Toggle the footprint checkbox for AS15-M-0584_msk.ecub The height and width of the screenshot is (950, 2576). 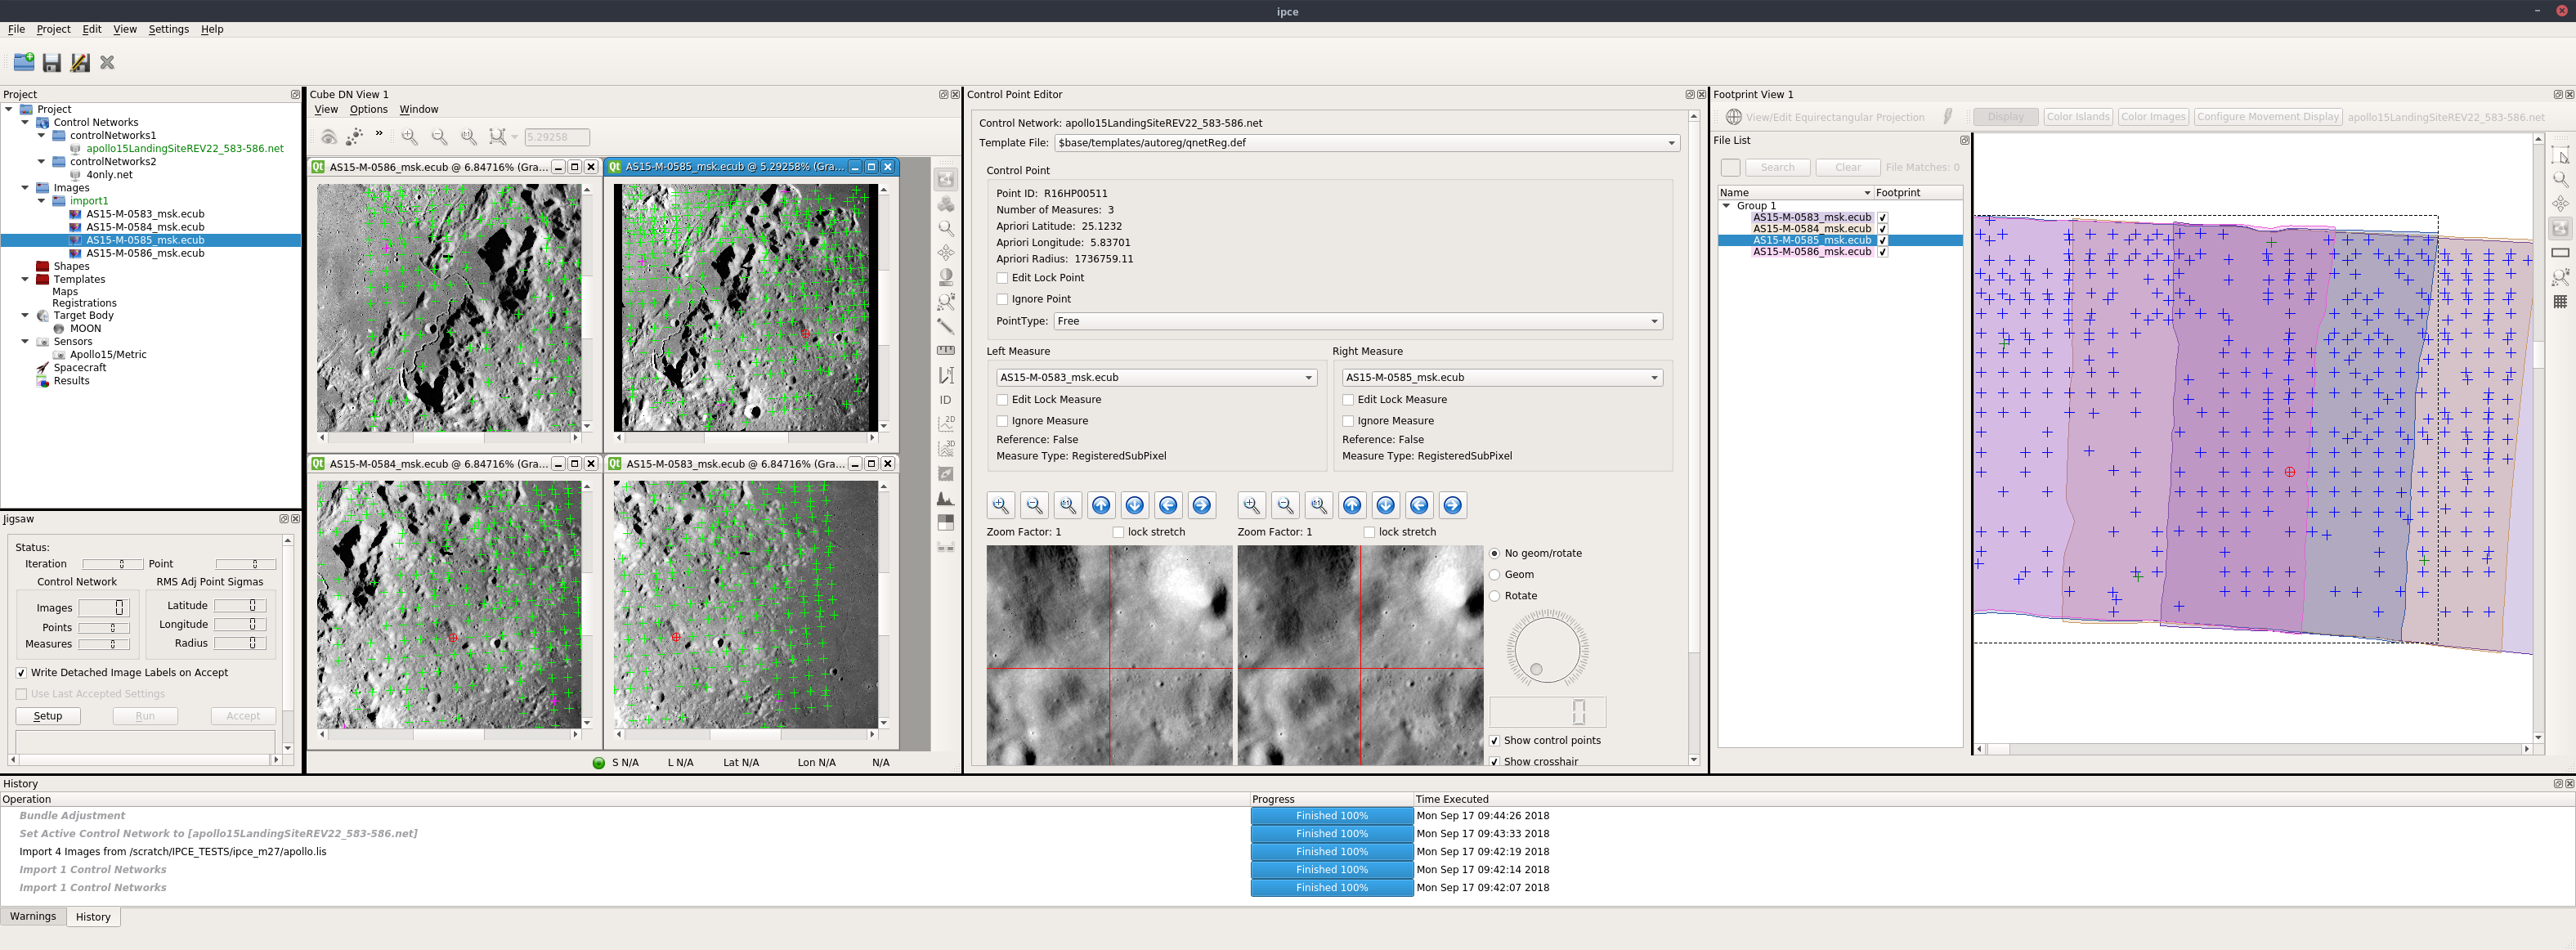pyautogui.click(x=1883, y=228)
